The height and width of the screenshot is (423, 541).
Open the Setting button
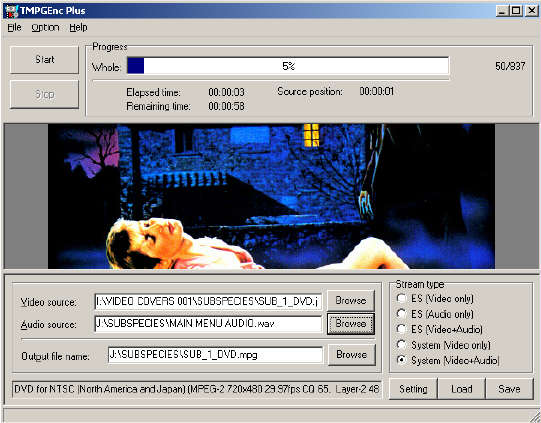coord(413,389)
